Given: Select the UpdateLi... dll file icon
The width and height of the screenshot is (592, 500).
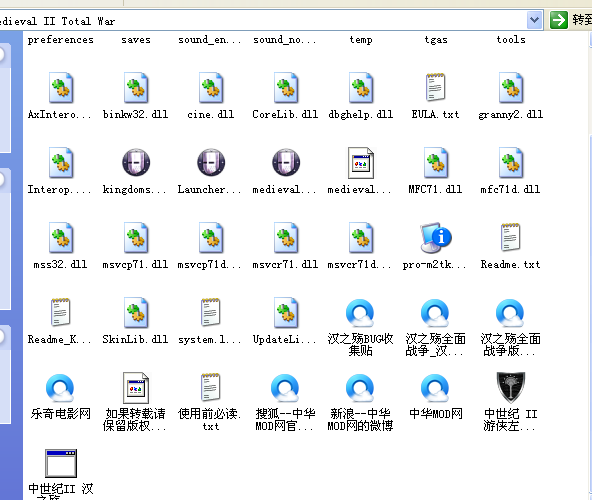Looking at the screenshot, I should pos(286,312).
